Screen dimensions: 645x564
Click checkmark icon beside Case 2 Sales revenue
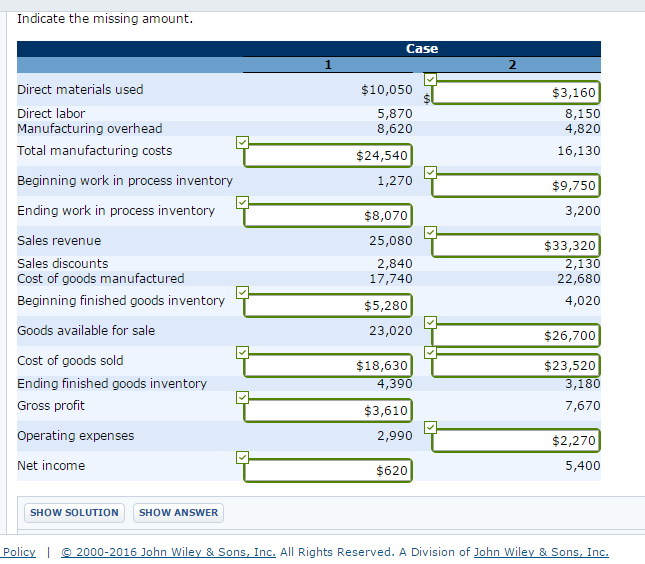click(x=429, y=232)
